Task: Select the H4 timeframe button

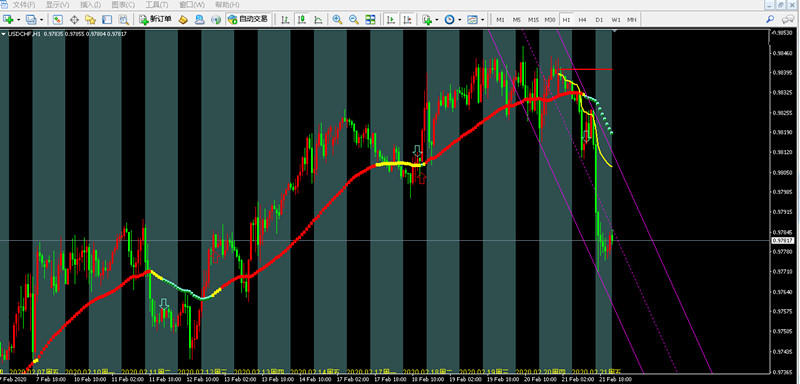Action: coord(583,19)
